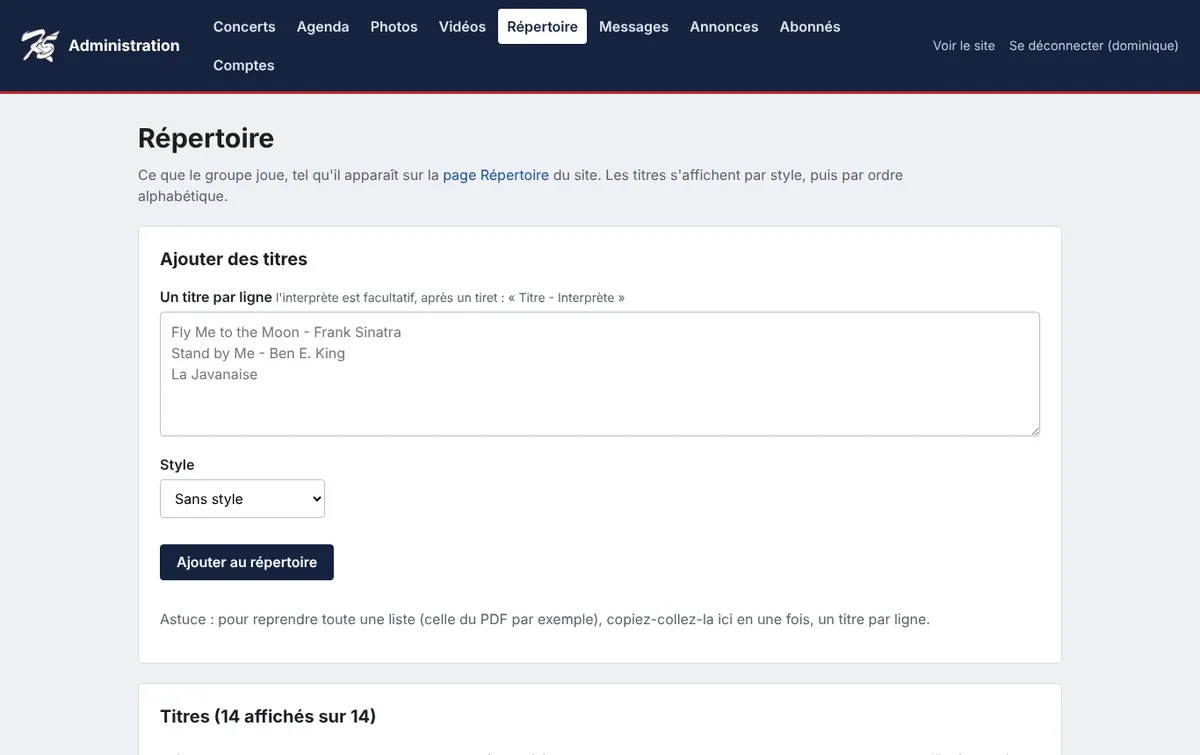Click the 'Titres (14 affichés sur 14)' heading
The height and width of the screenshot is (755, 1200).
click(x=268, y=716)
